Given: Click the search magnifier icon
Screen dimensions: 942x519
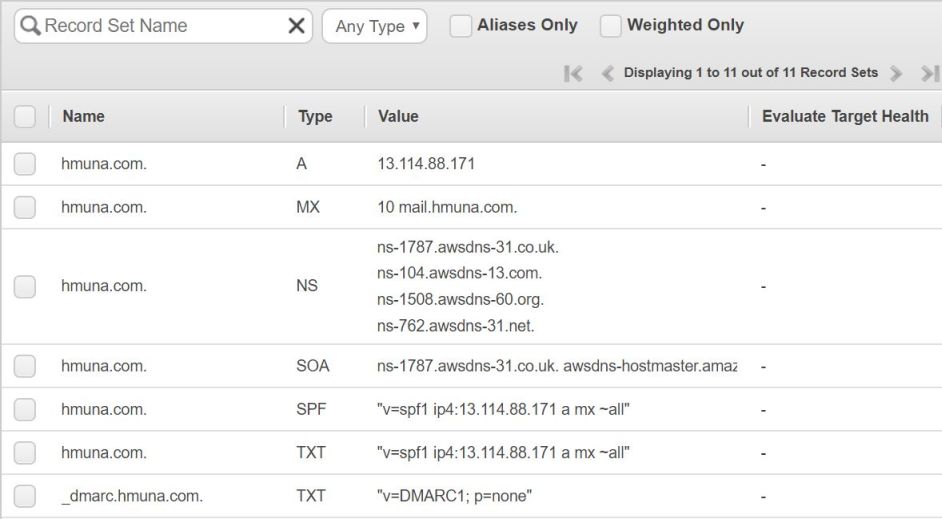Looking at the screenshot, I should click(31, 26).
